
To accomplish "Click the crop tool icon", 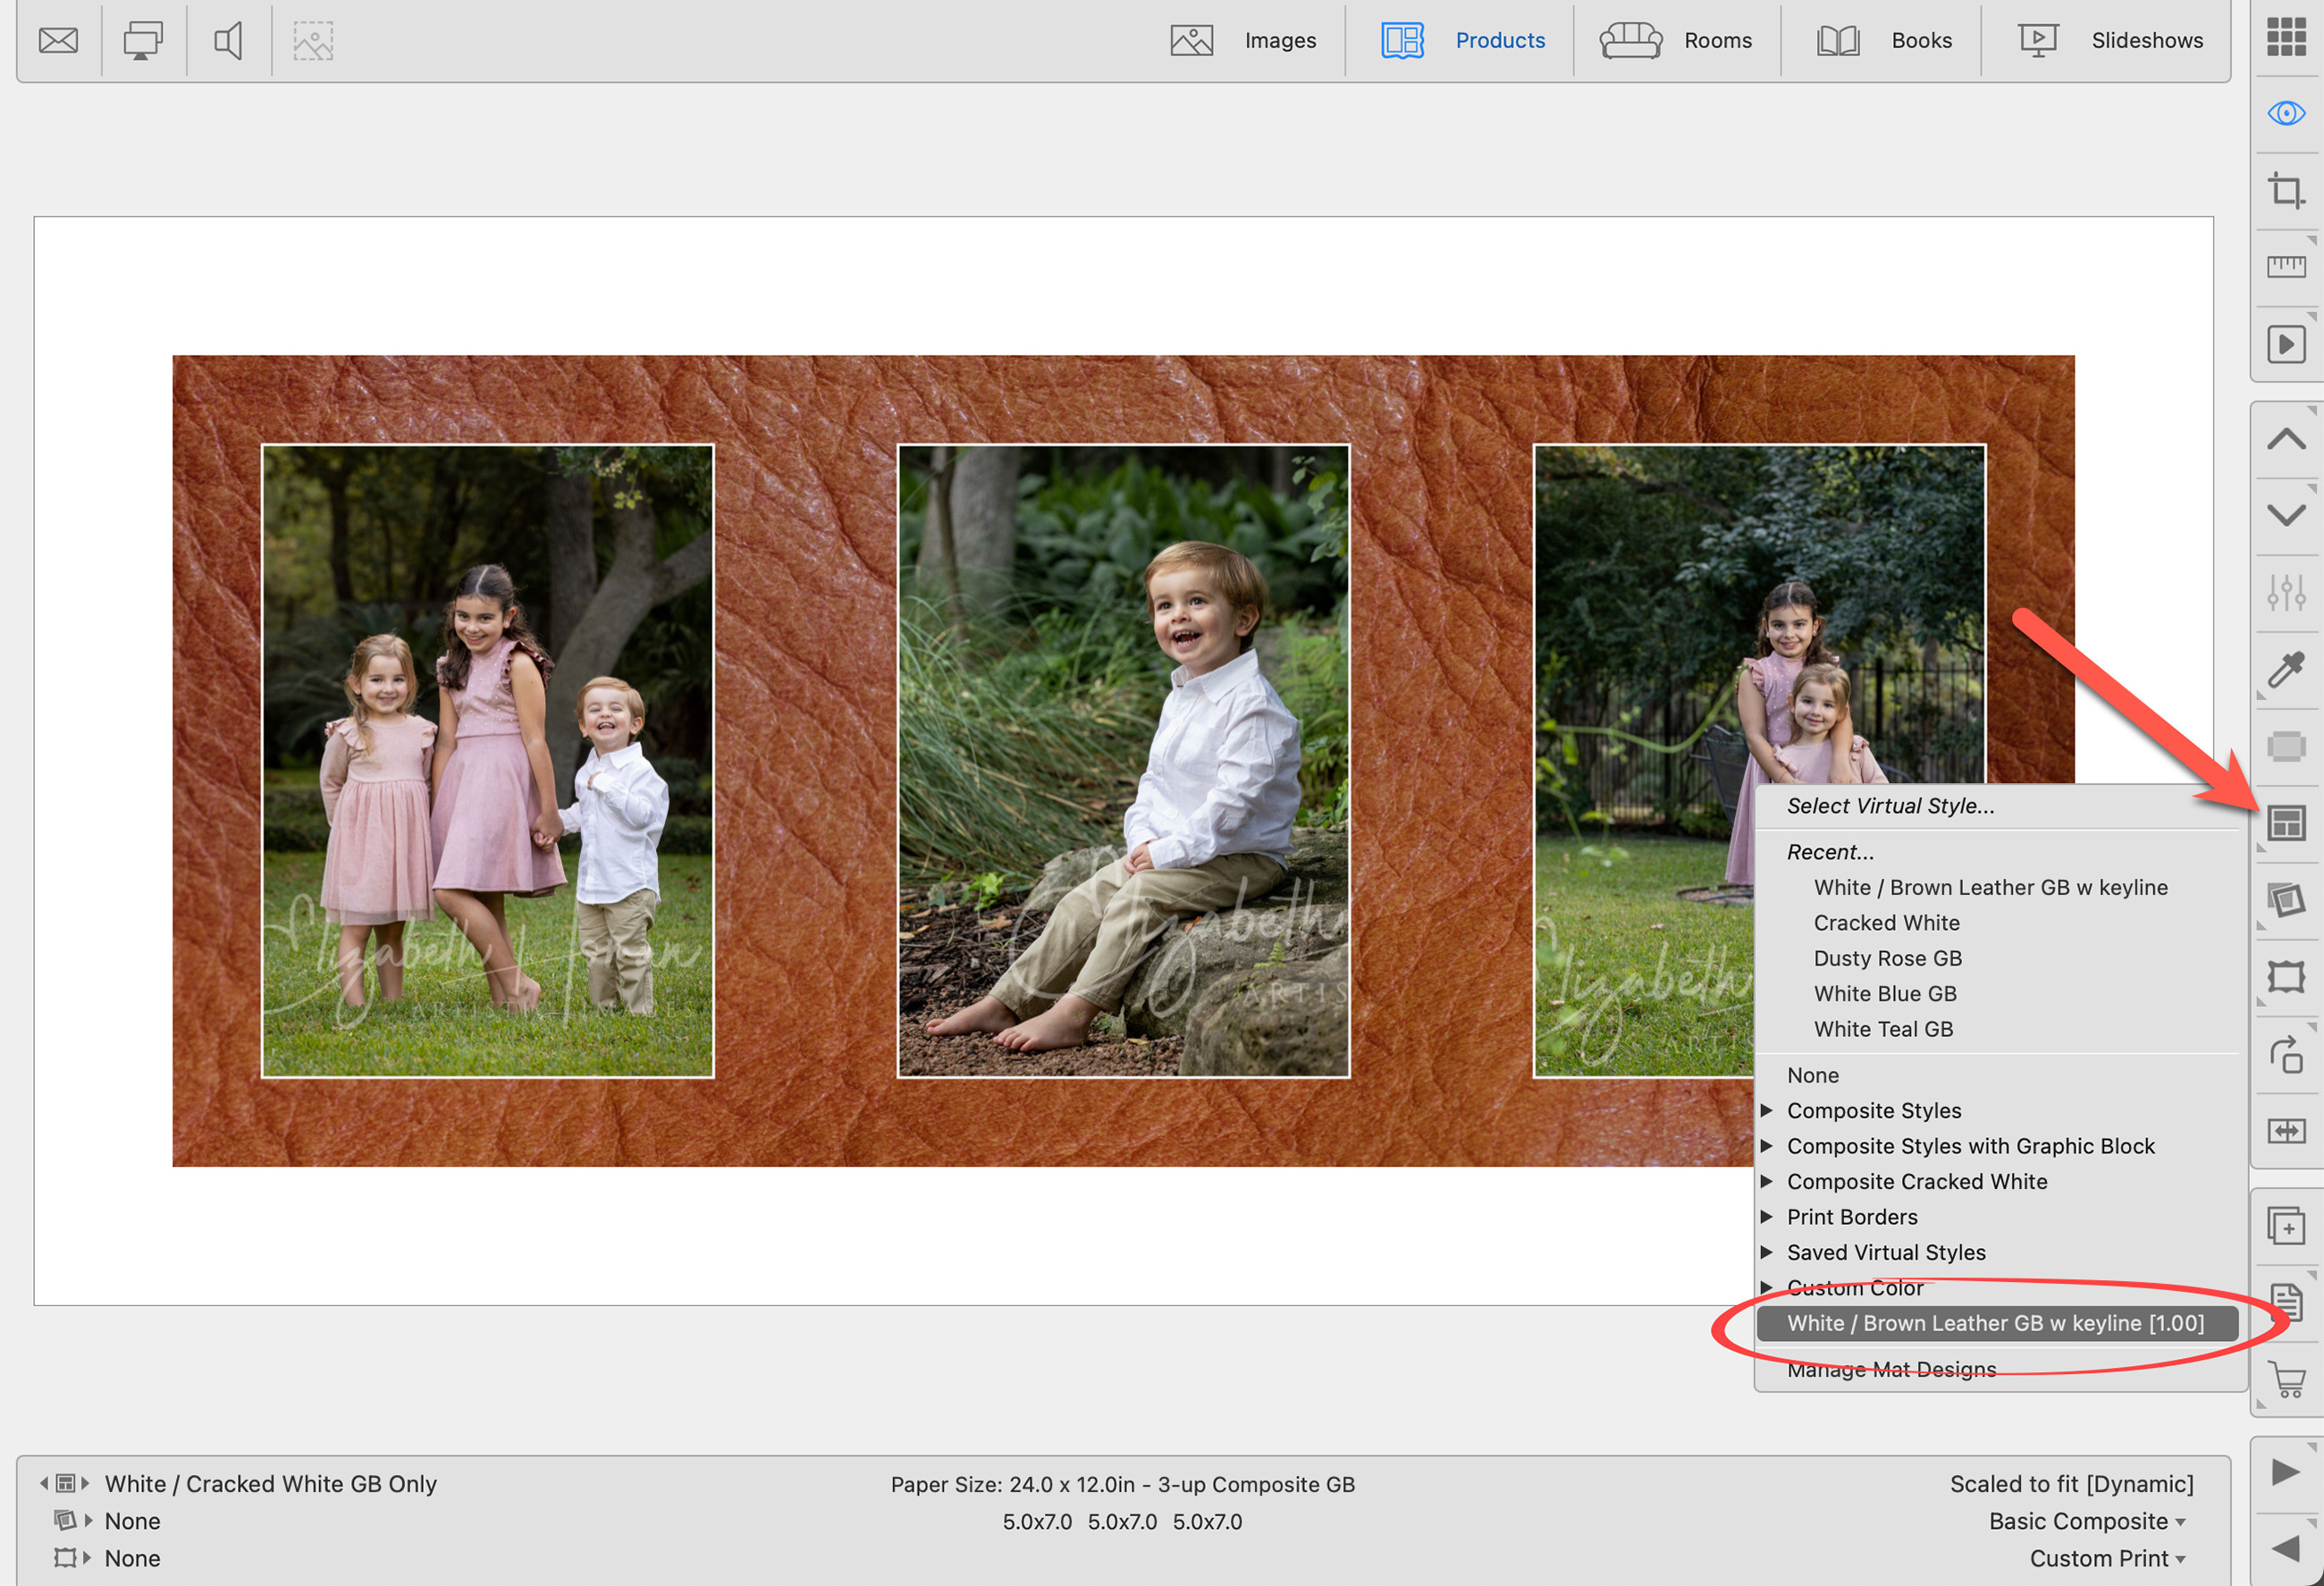I will [x=2286, y=190].
